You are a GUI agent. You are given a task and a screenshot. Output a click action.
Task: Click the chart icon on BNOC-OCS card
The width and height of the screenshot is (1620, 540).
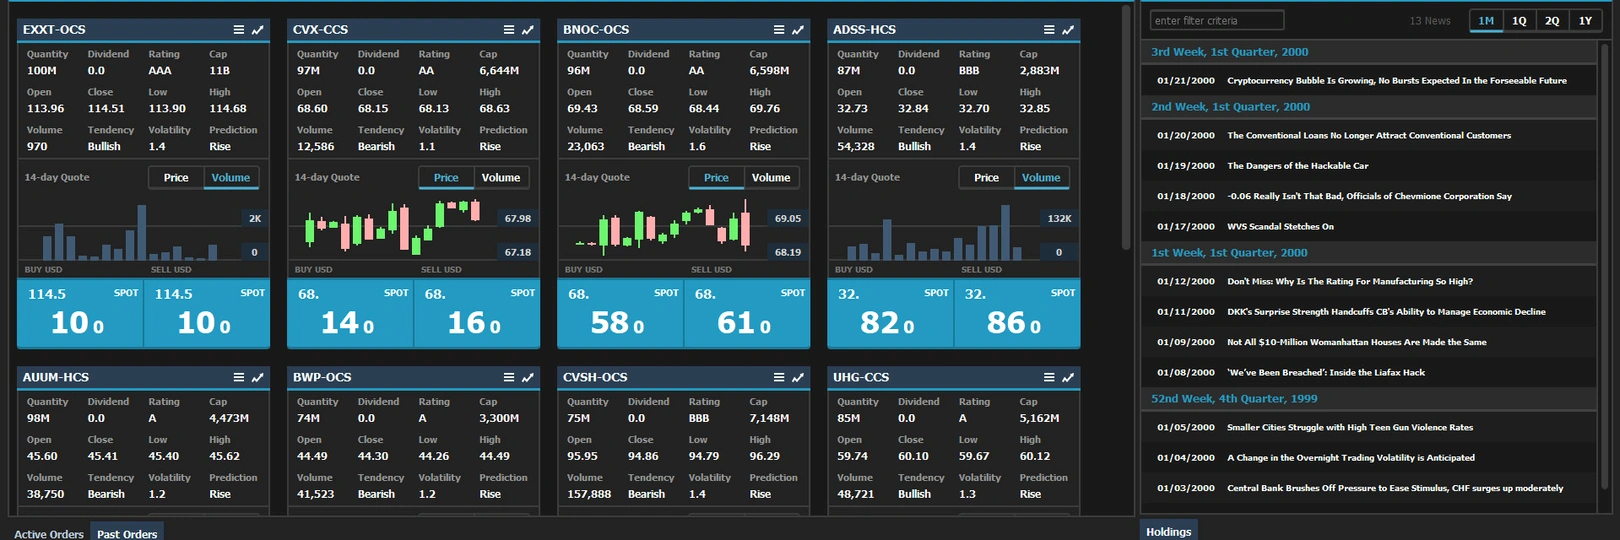click(x=798, y=30)
